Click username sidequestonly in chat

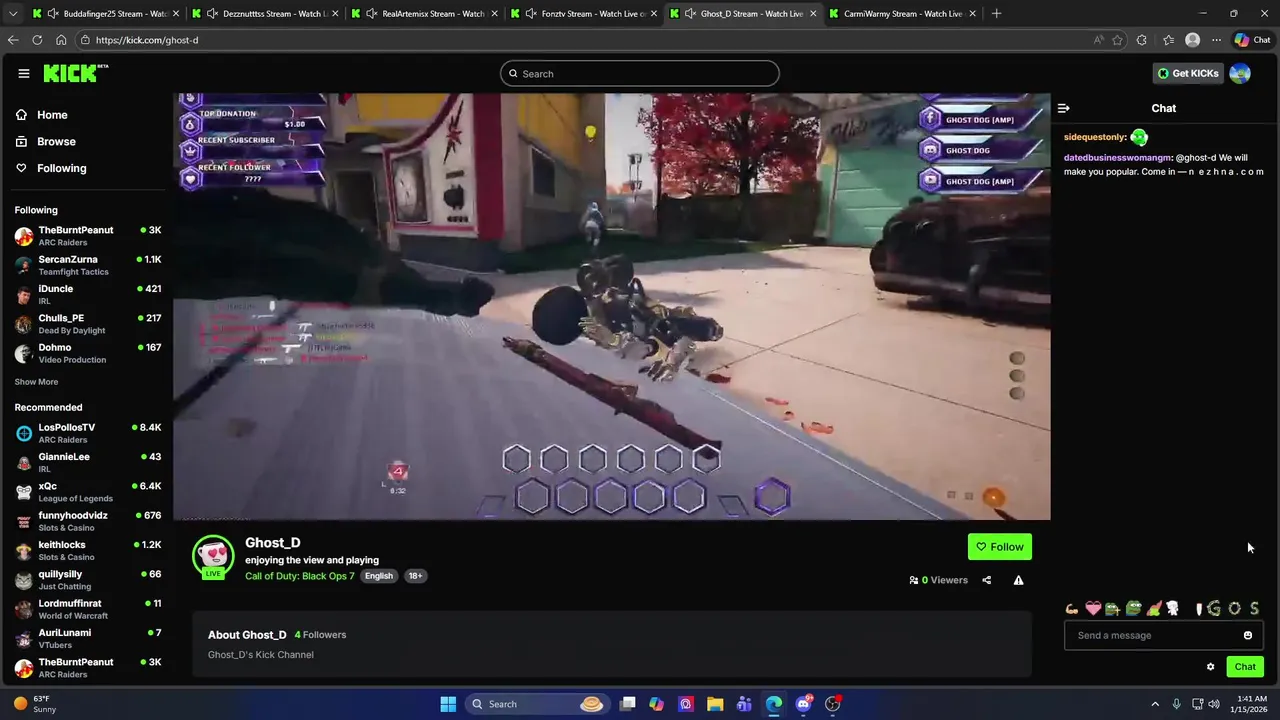tap(1094, 137)
